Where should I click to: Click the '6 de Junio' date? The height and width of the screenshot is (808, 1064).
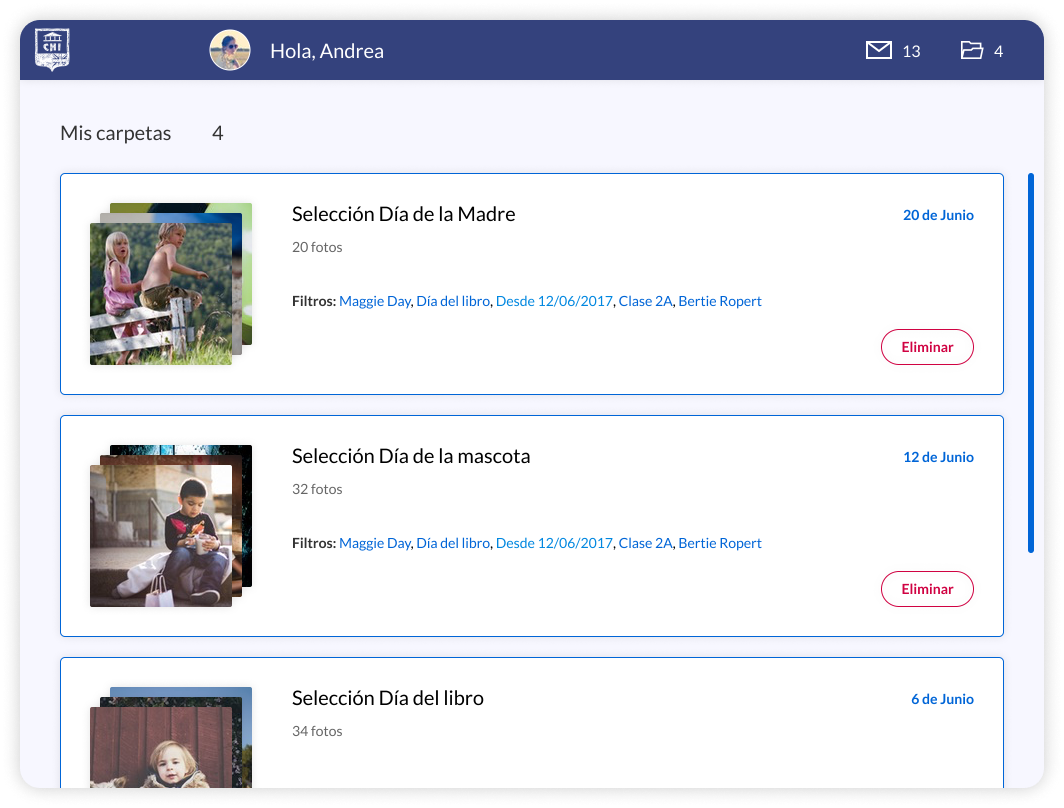(x=943, y=699)
